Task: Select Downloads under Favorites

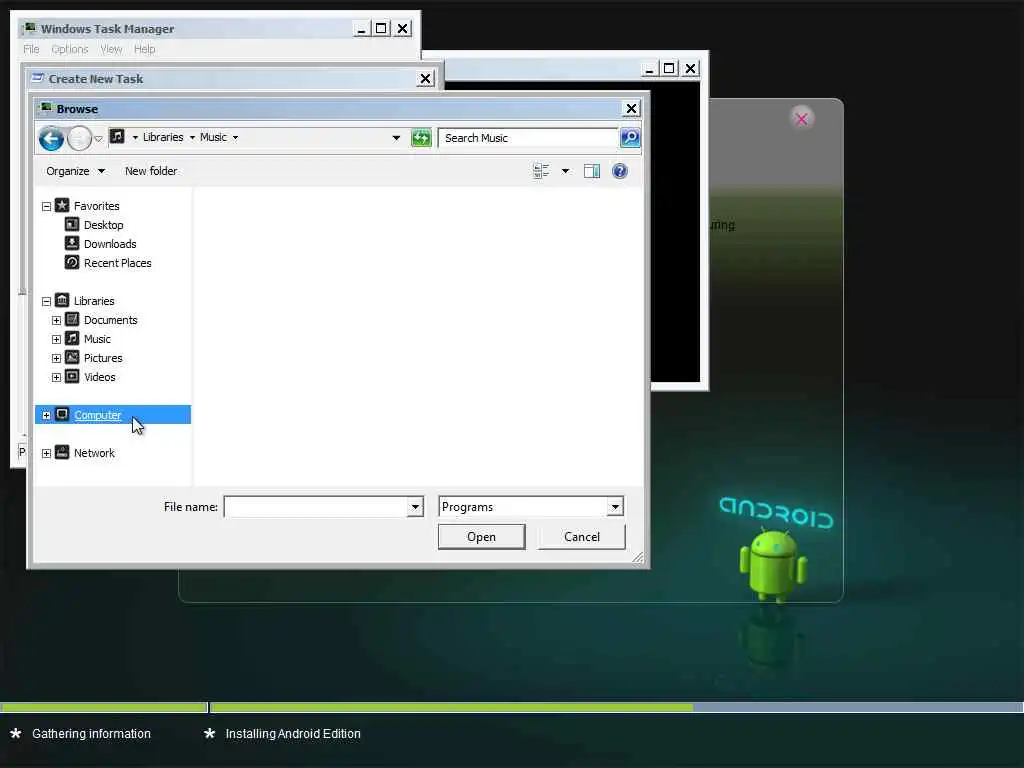Action: pos(110,244)
